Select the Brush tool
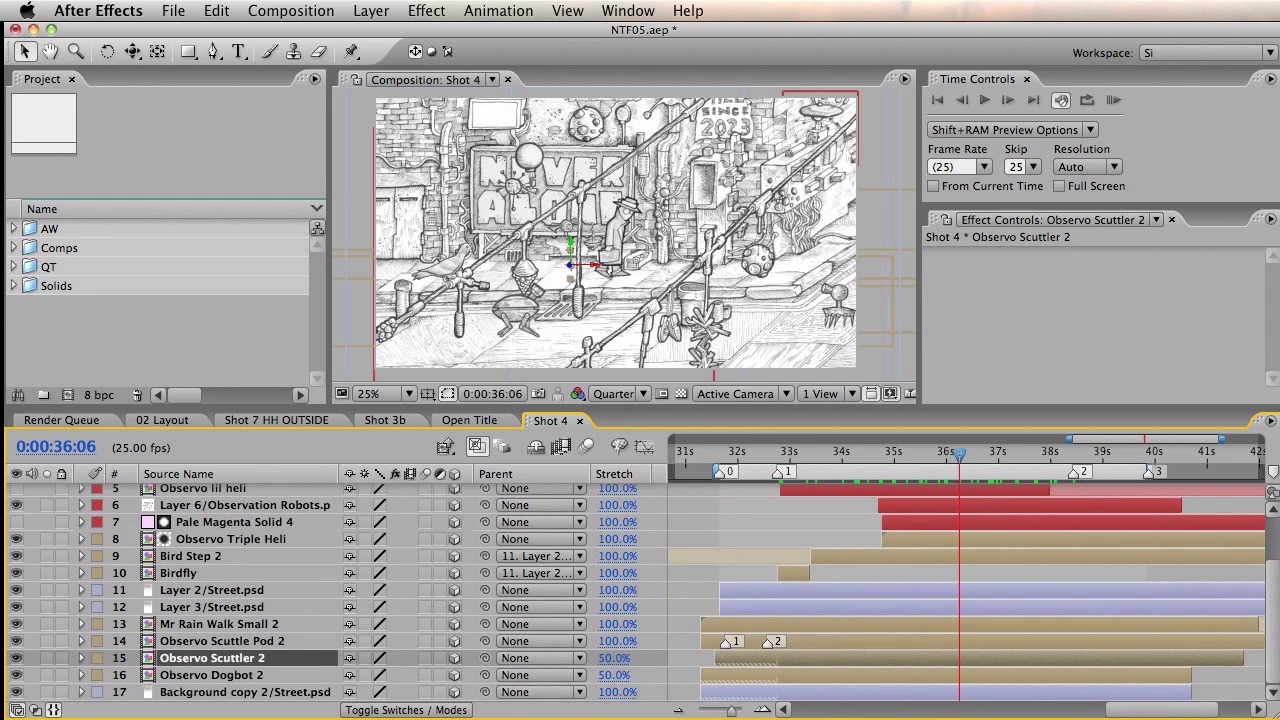Screen dimensions: 1280x720 pos(270,52)
